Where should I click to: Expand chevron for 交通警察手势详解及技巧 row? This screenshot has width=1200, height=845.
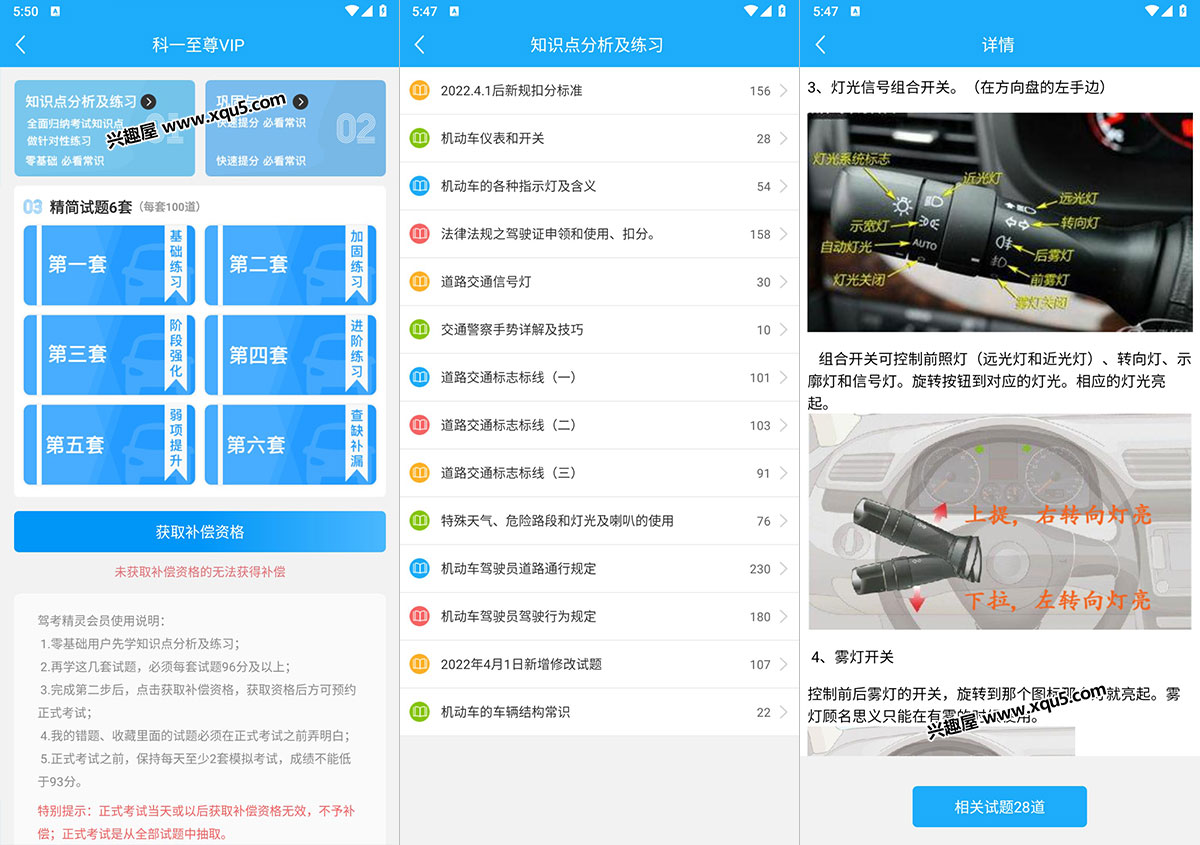783,330
